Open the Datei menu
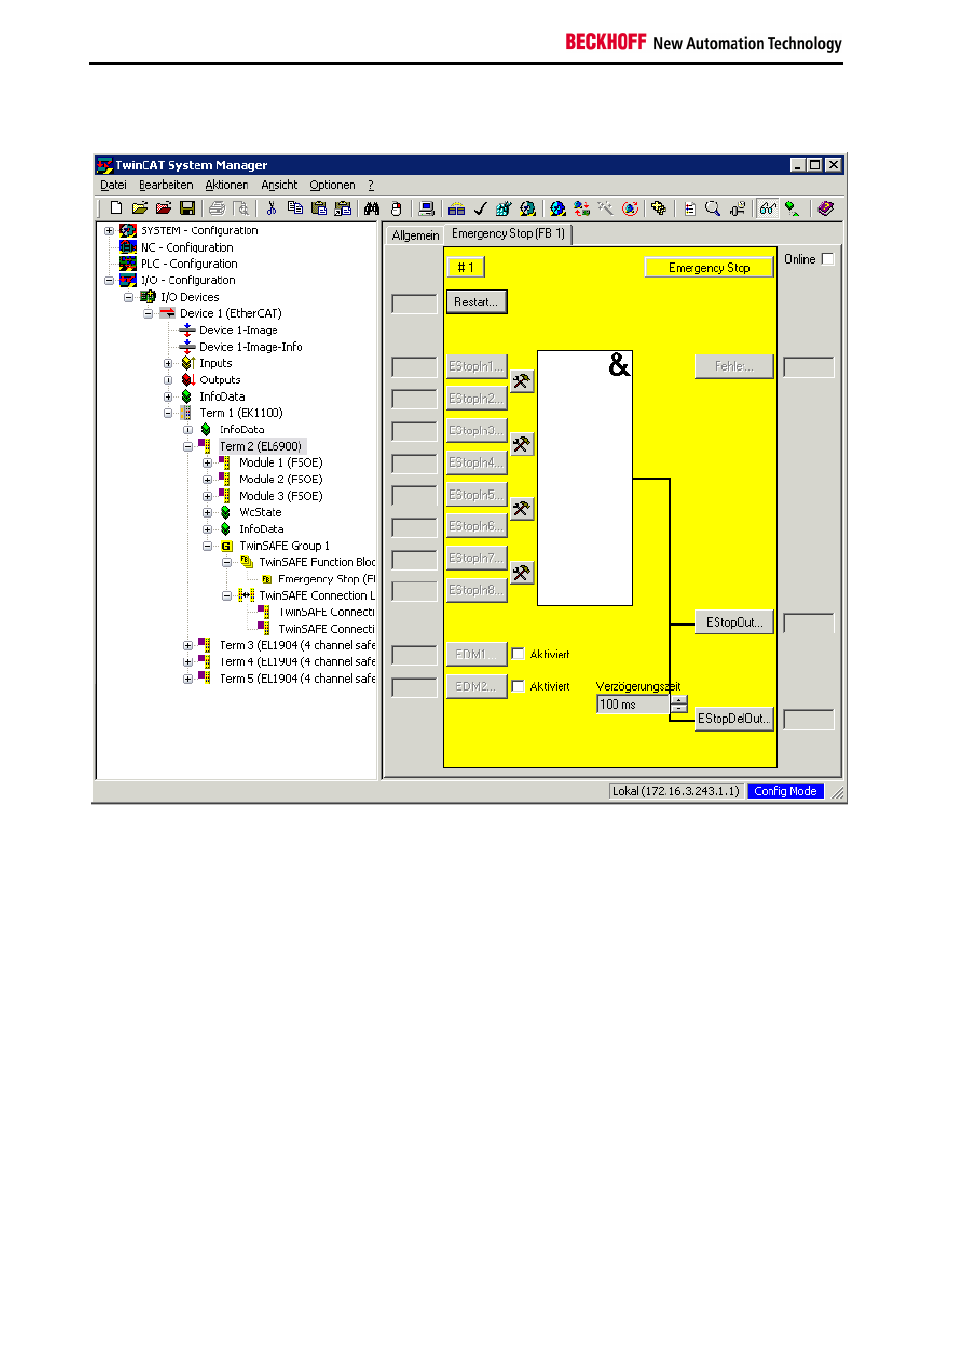 pyautogui.click(x=113, y=185)
